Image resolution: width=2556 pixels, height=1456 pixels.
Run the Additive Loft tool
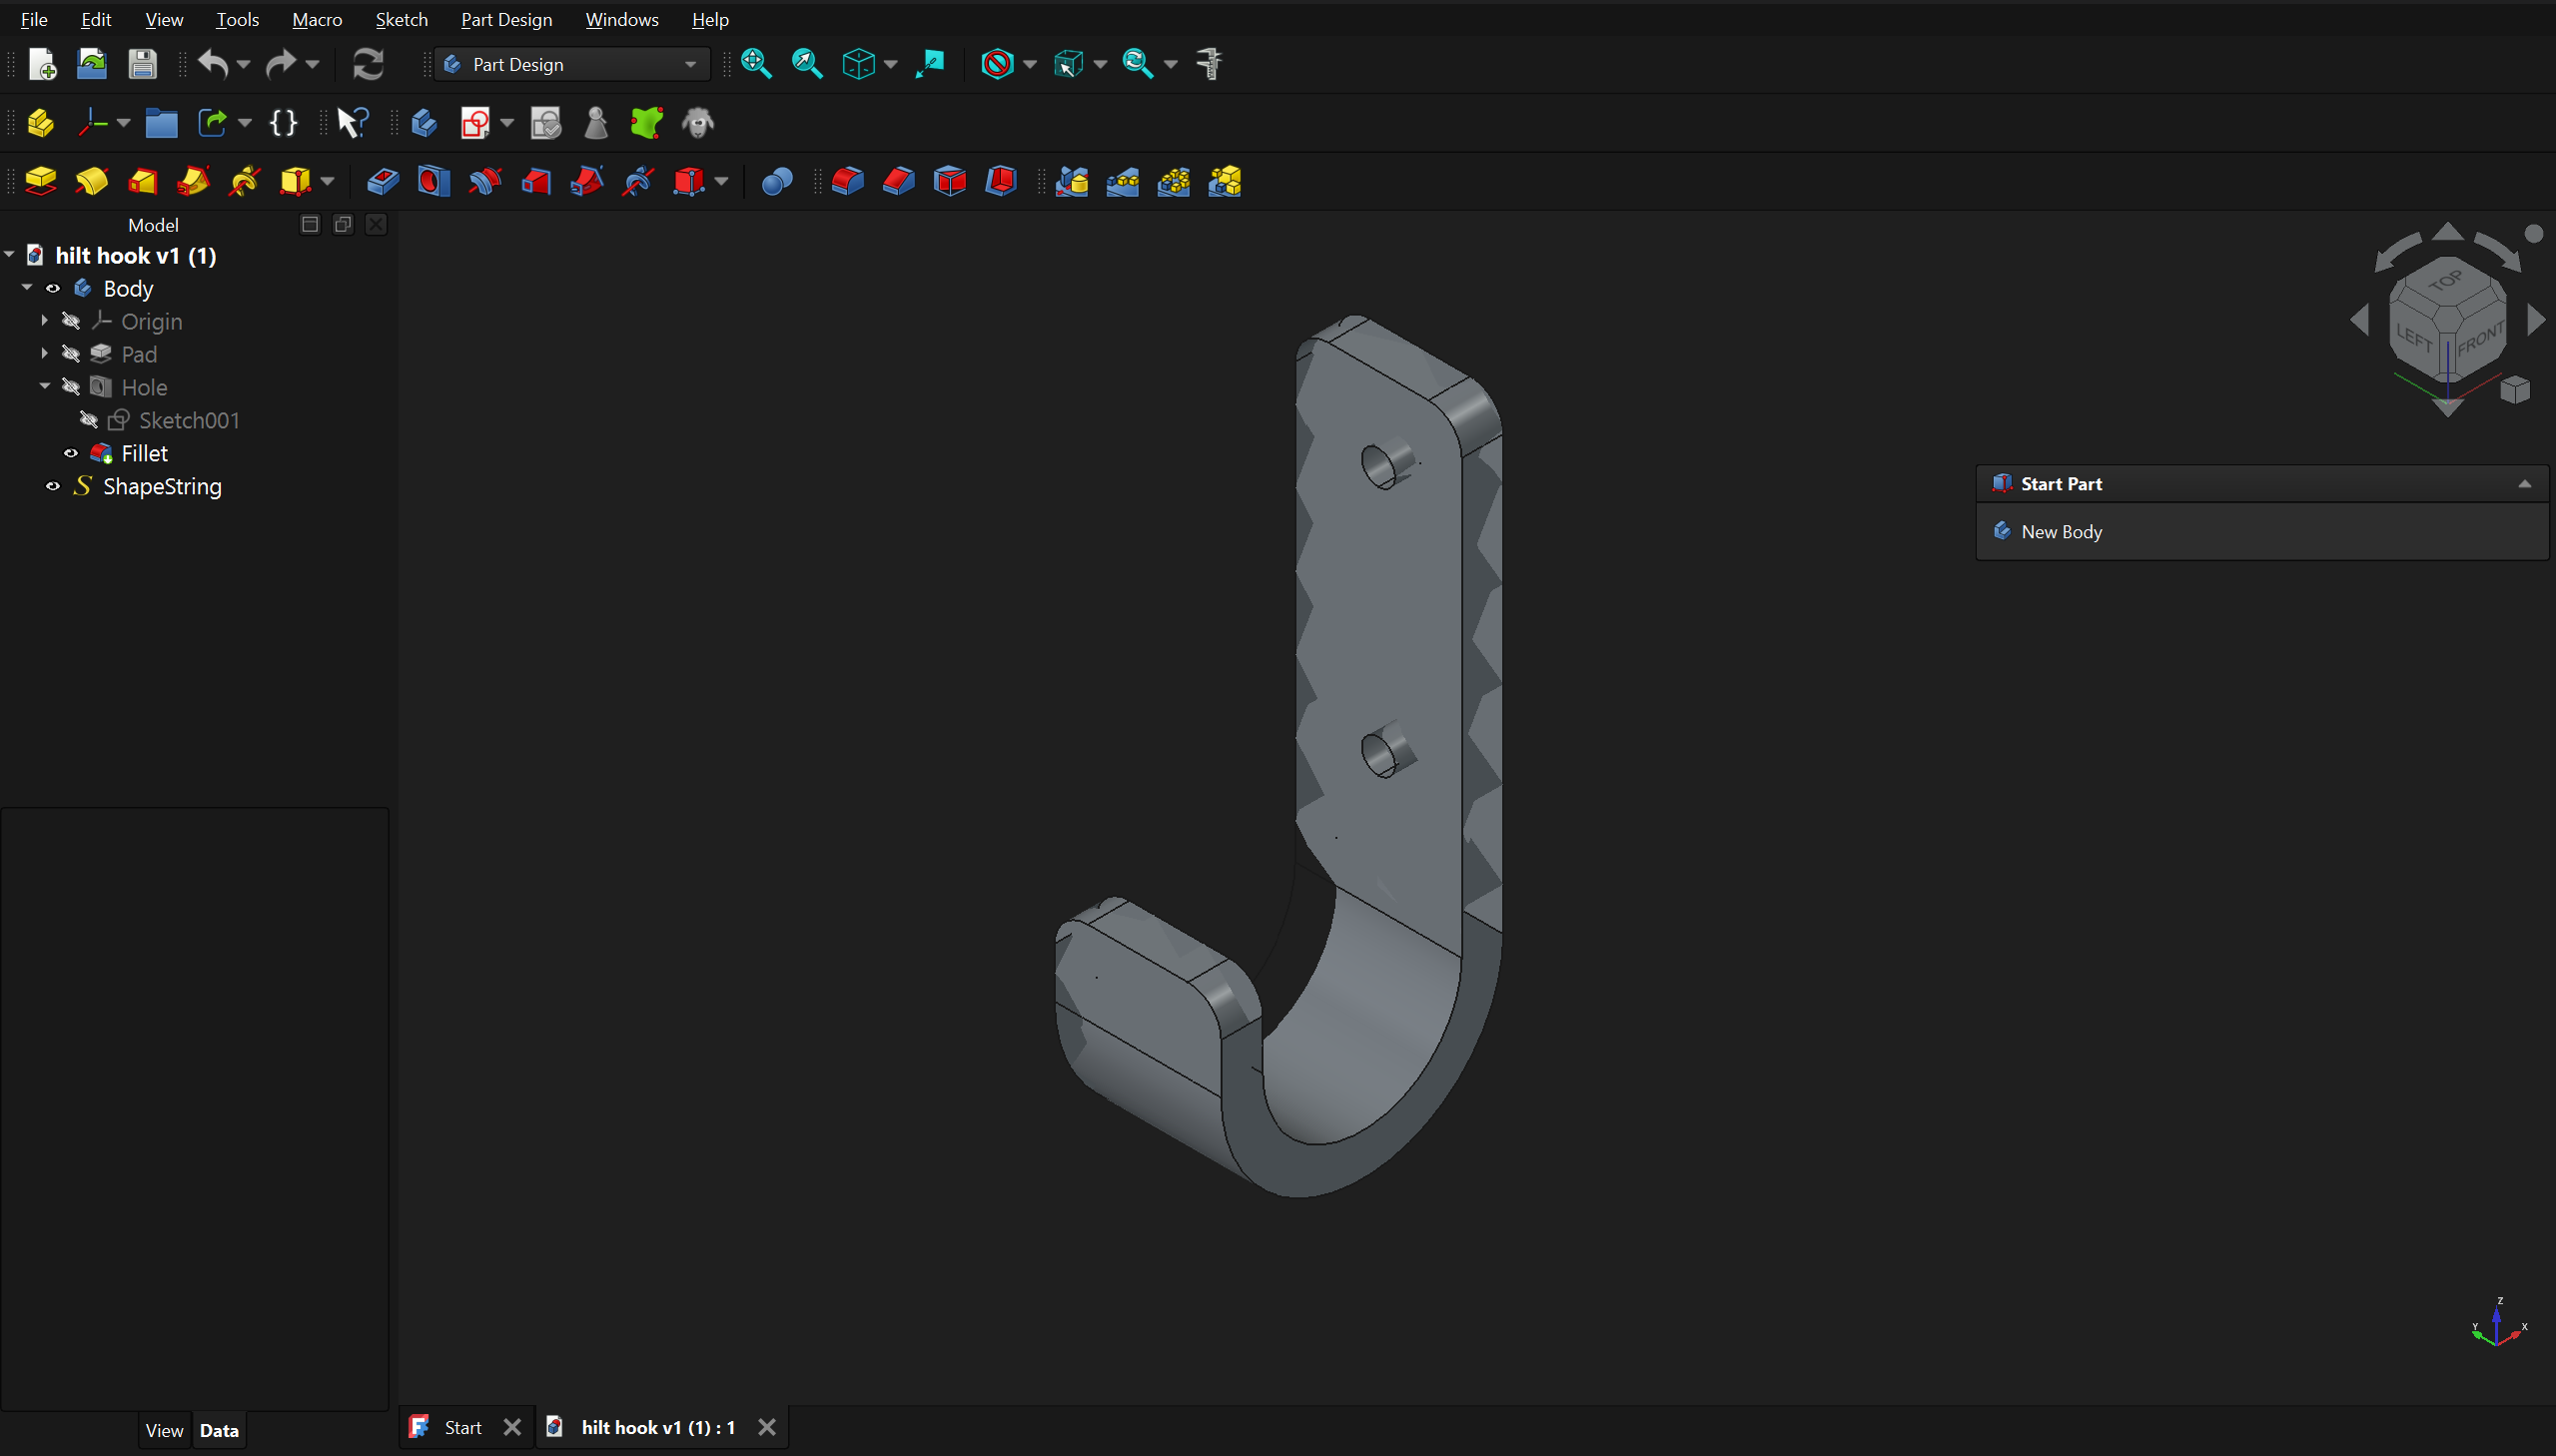point(143,181)
